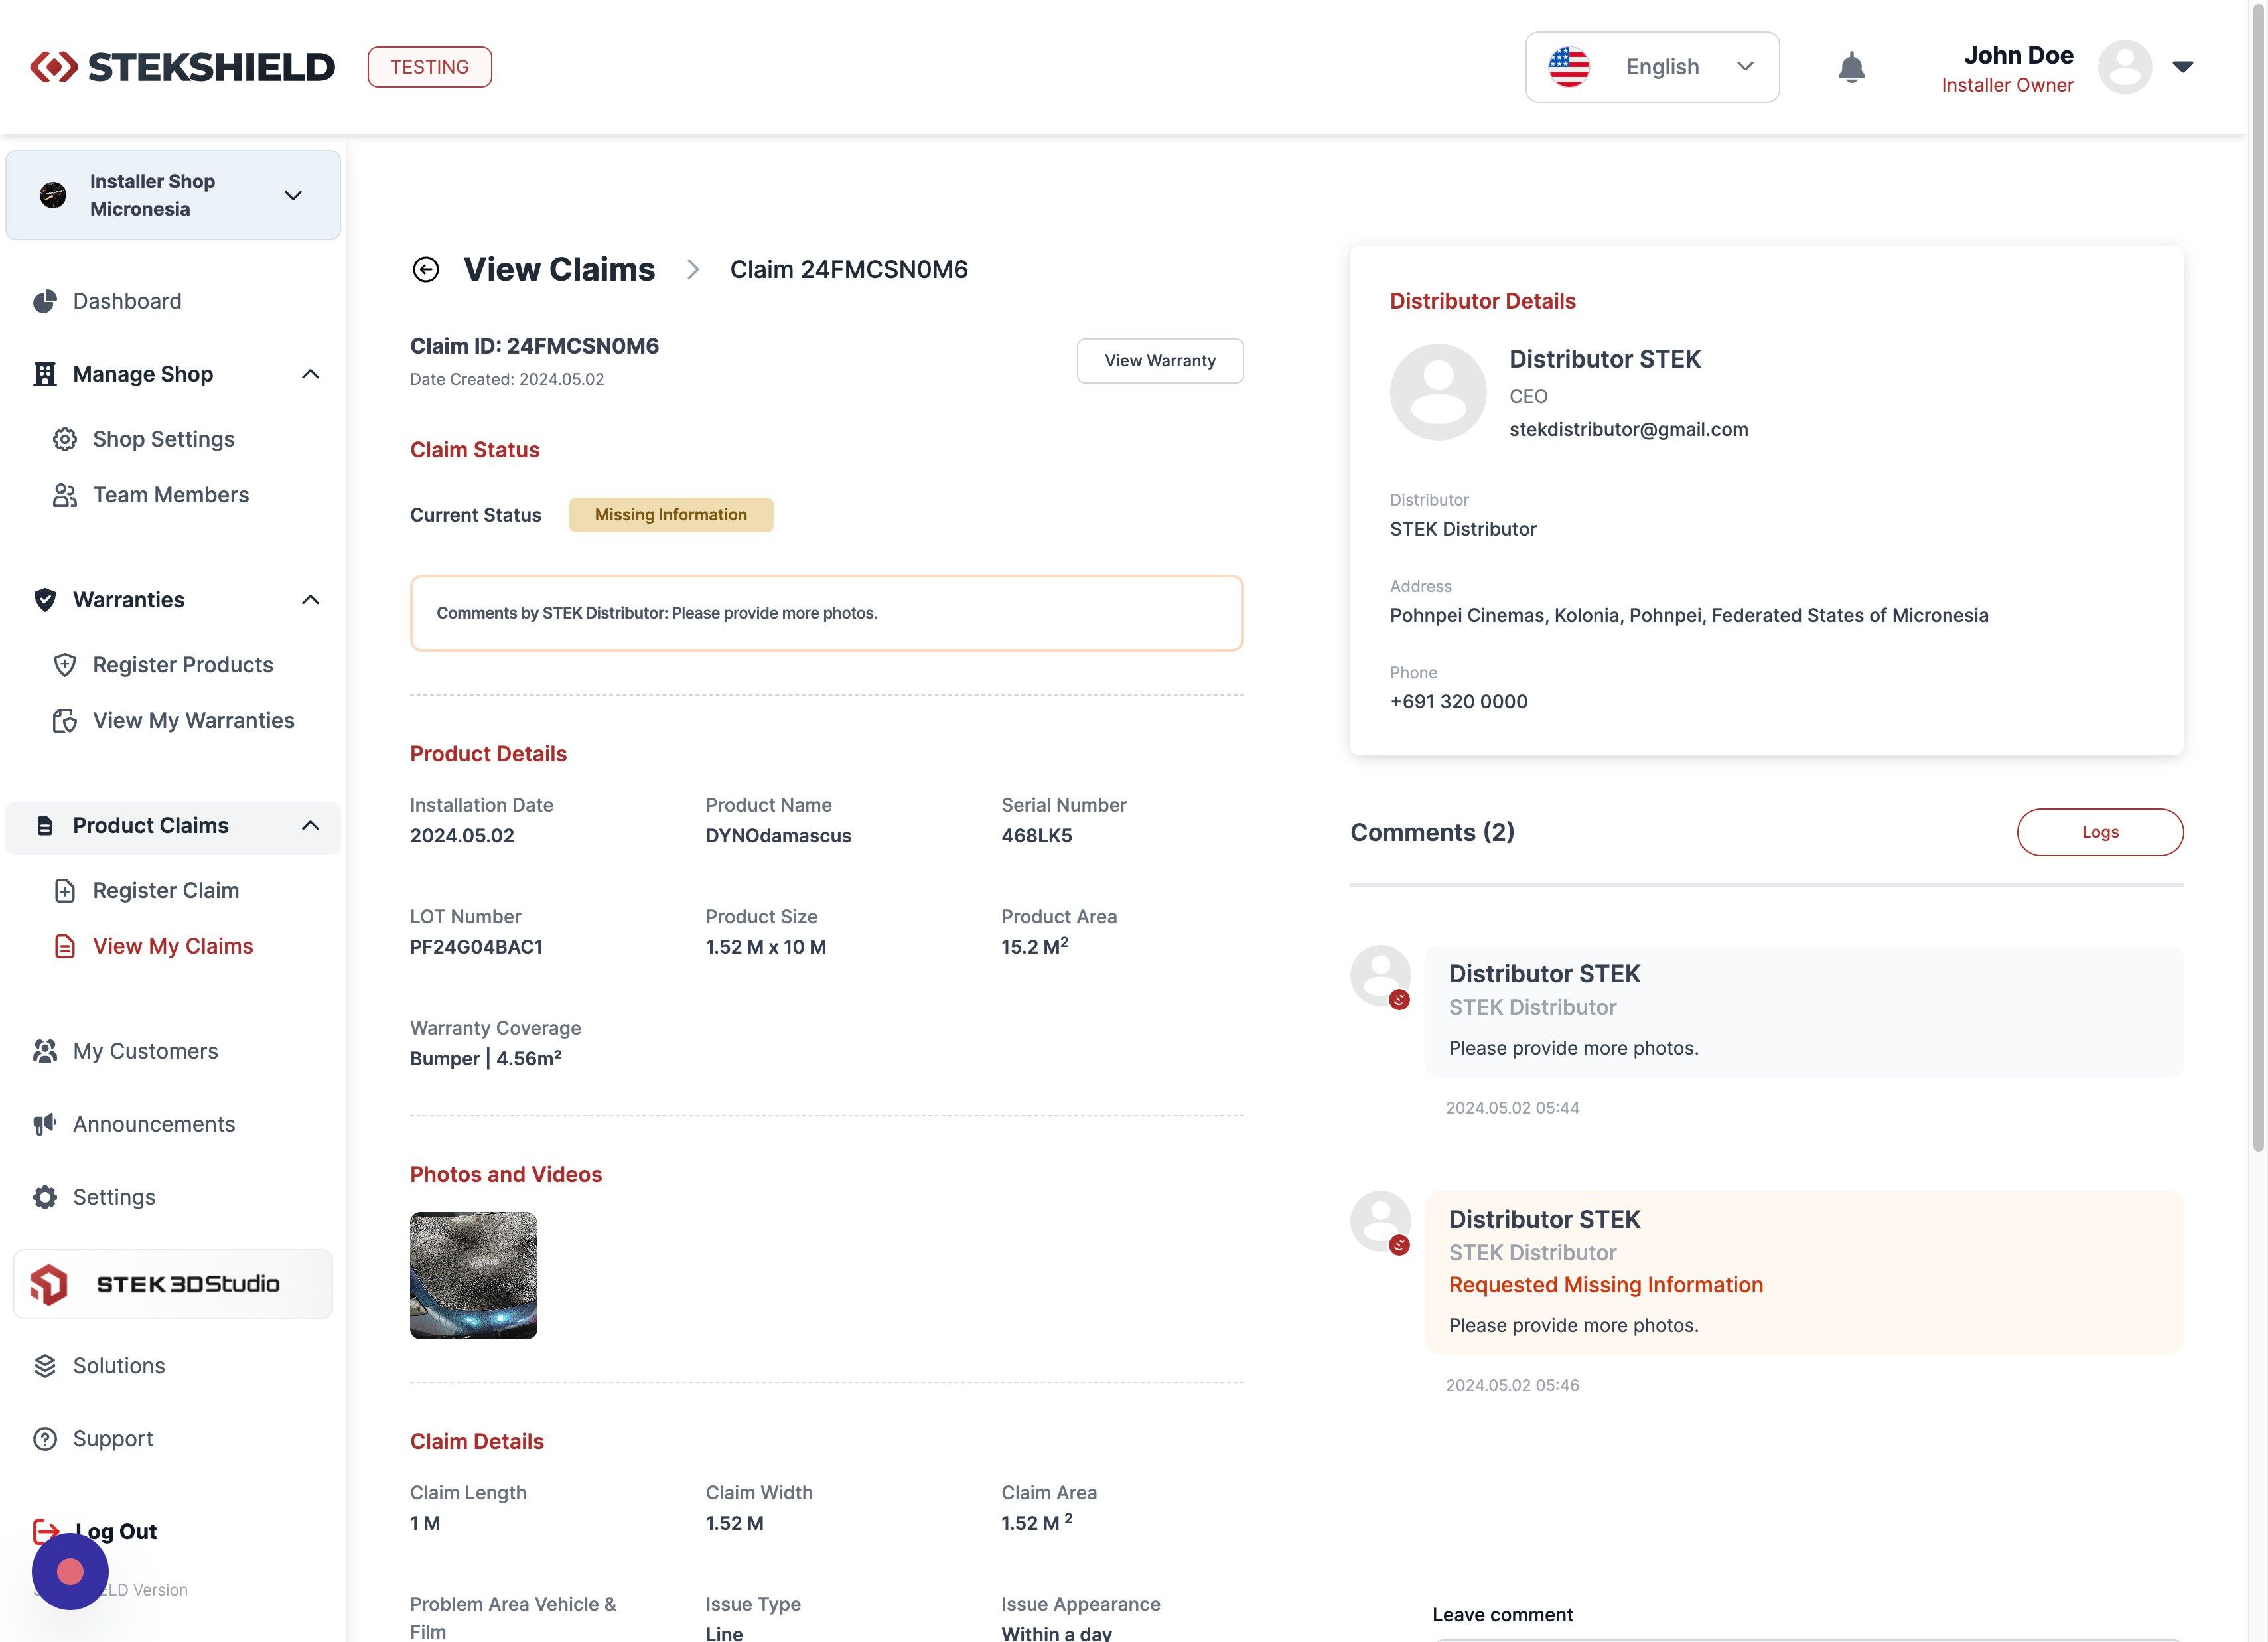Click the comment timestamp 2024.05.02 05:44

[1513, 1108]
